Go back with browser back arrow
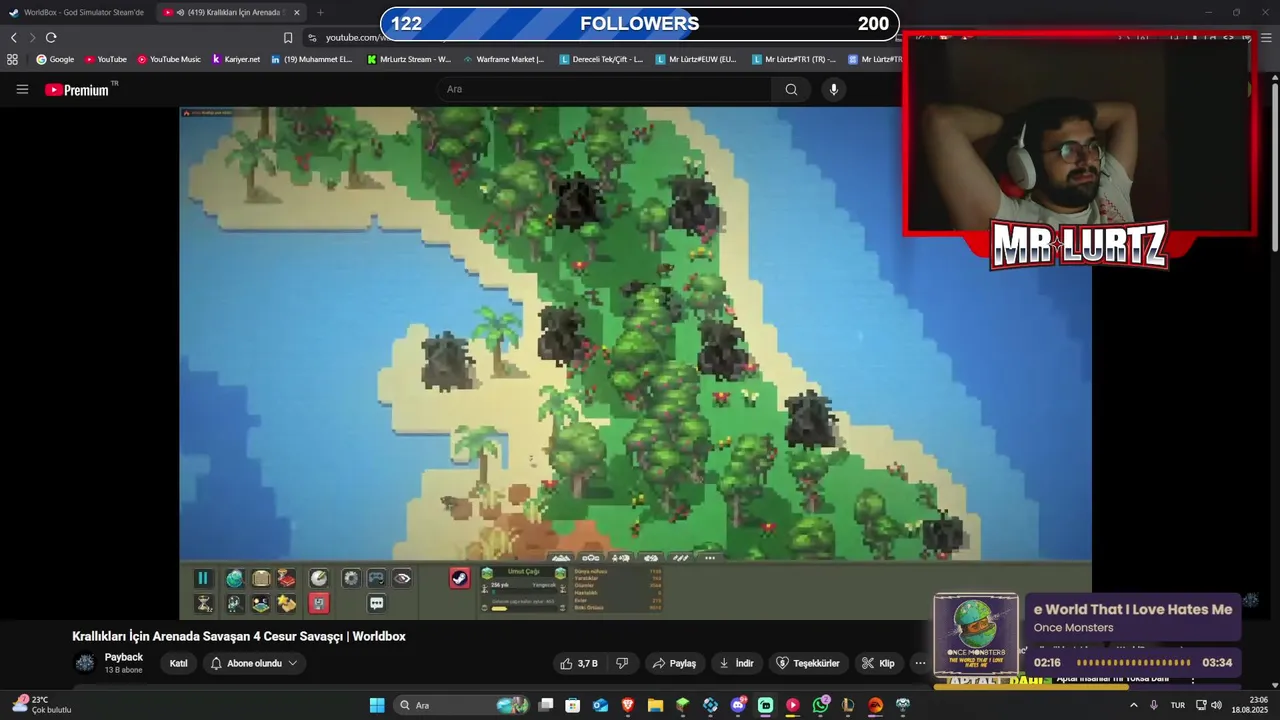This screenshot has height=720, width=1280. (13, 37)
